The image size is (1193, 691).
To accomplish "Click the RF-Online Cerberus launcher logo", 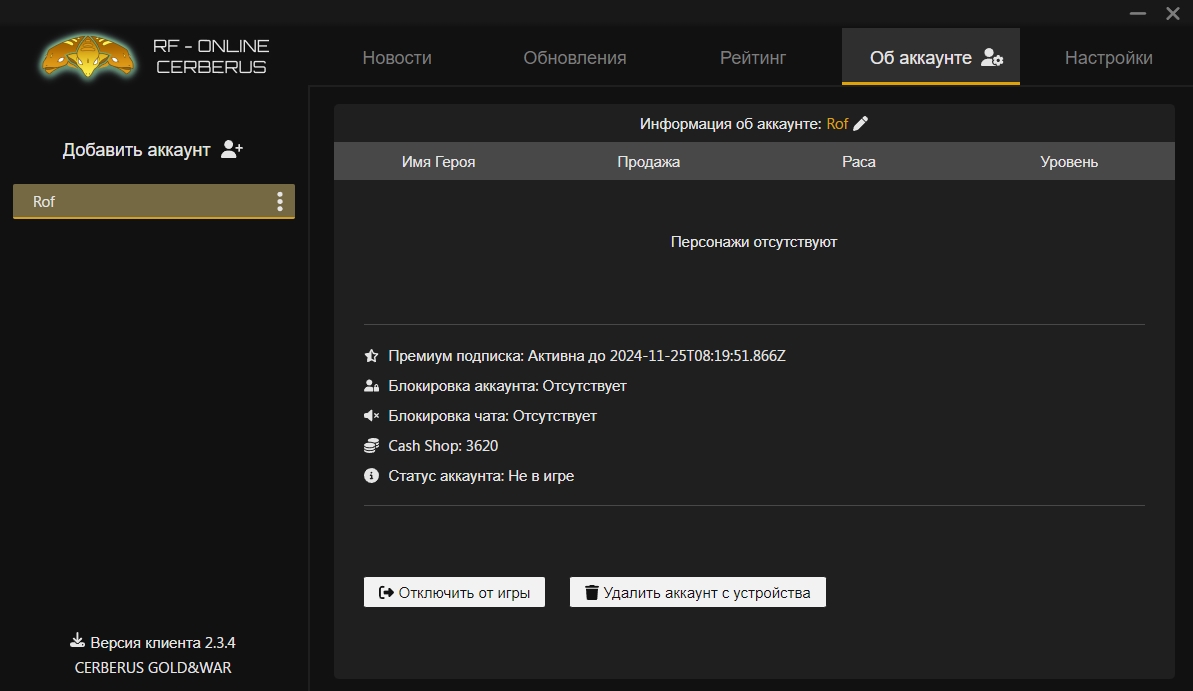I will [x=88, y=57].
